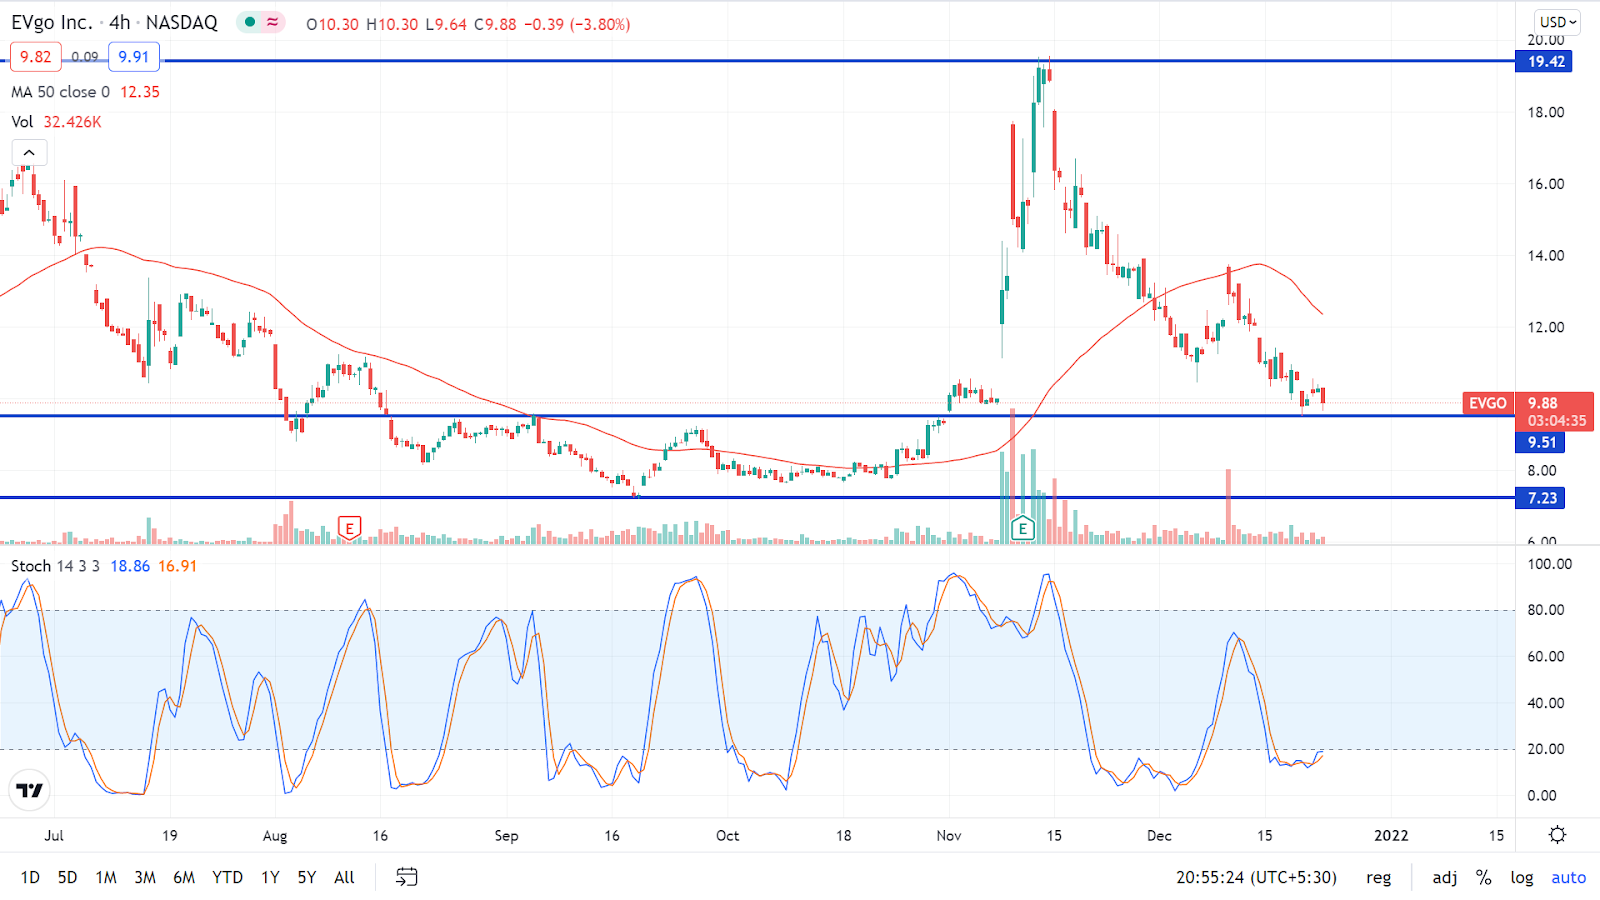Screen dimensions: 1600x900
Task: Select the 3M time range
Action: coord(145,877)
